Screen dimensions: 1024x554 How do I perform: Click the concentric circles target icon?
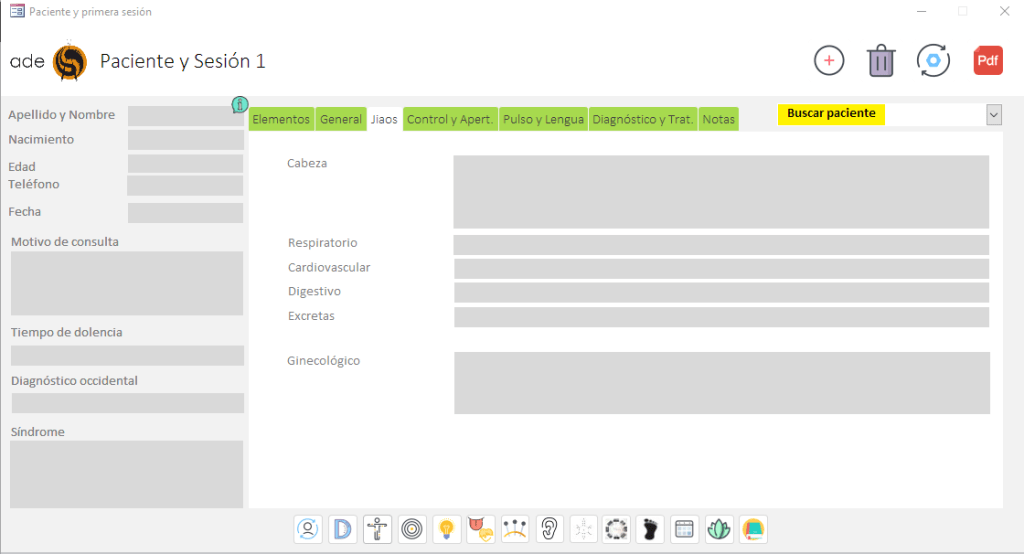pos(412,529)
